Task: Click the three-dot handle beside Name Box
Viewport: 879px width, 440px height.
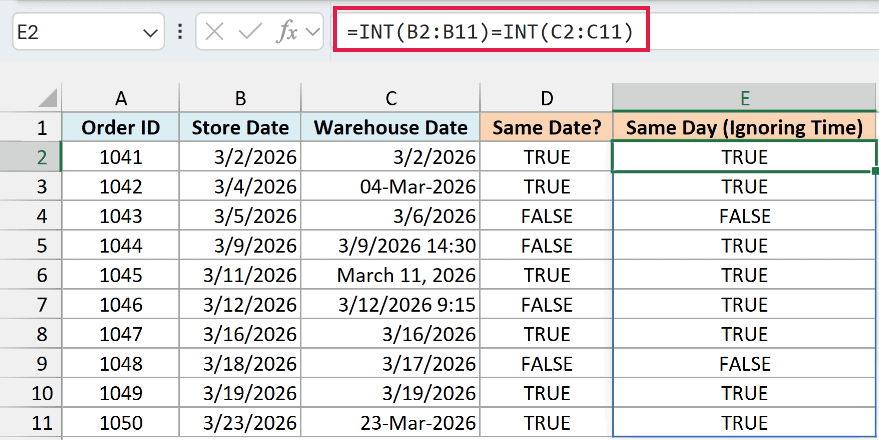Action: point(180,32)
